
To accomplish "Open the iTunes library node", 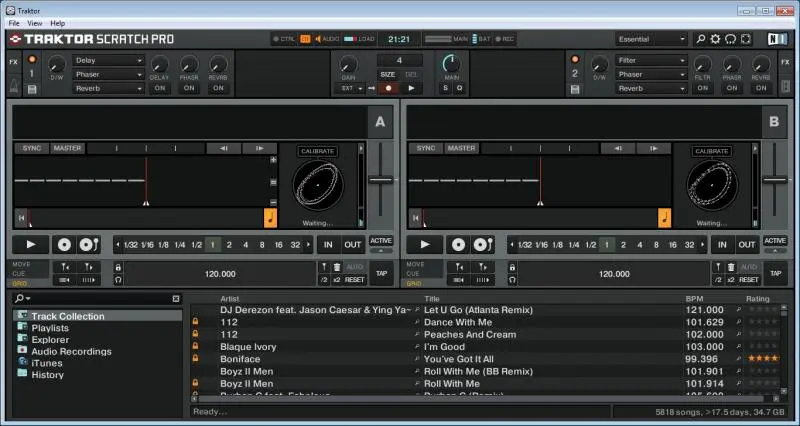I will click(x=46, y=363).
